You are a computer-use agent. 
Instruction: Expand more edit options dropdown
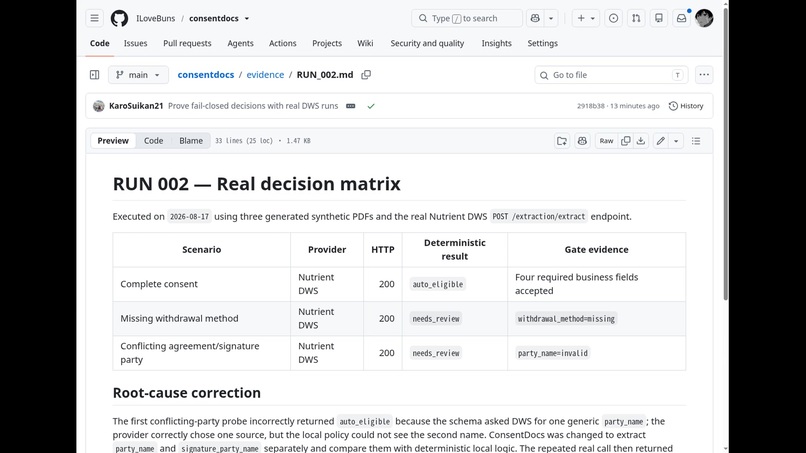676,141
